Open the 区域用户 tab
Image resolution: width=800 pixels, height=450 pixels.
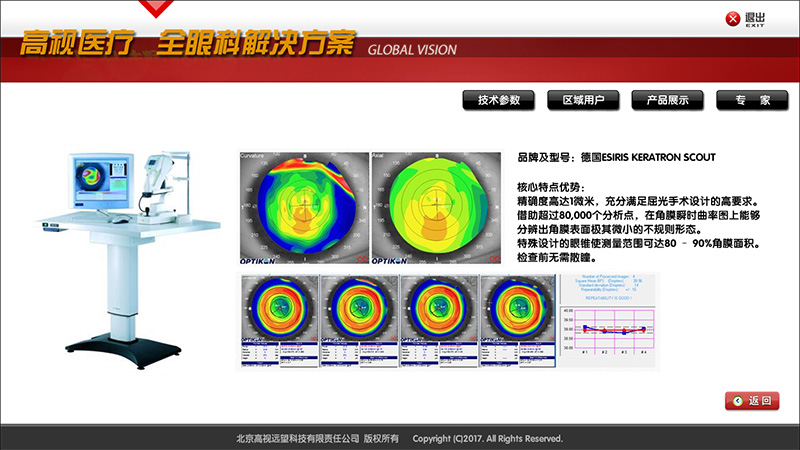click(583, 100)
